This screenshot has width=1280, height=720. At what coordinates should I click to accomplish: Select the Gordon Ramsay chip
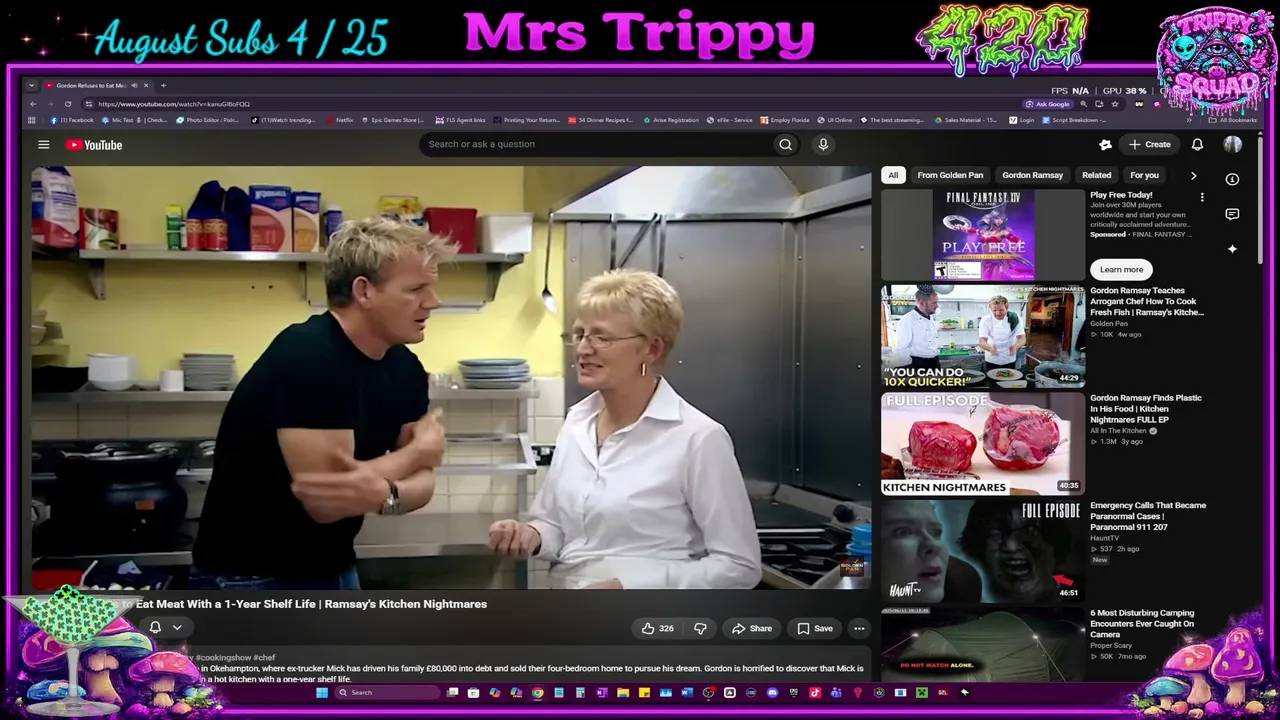pyautogui.click(x=1032, y=175)
